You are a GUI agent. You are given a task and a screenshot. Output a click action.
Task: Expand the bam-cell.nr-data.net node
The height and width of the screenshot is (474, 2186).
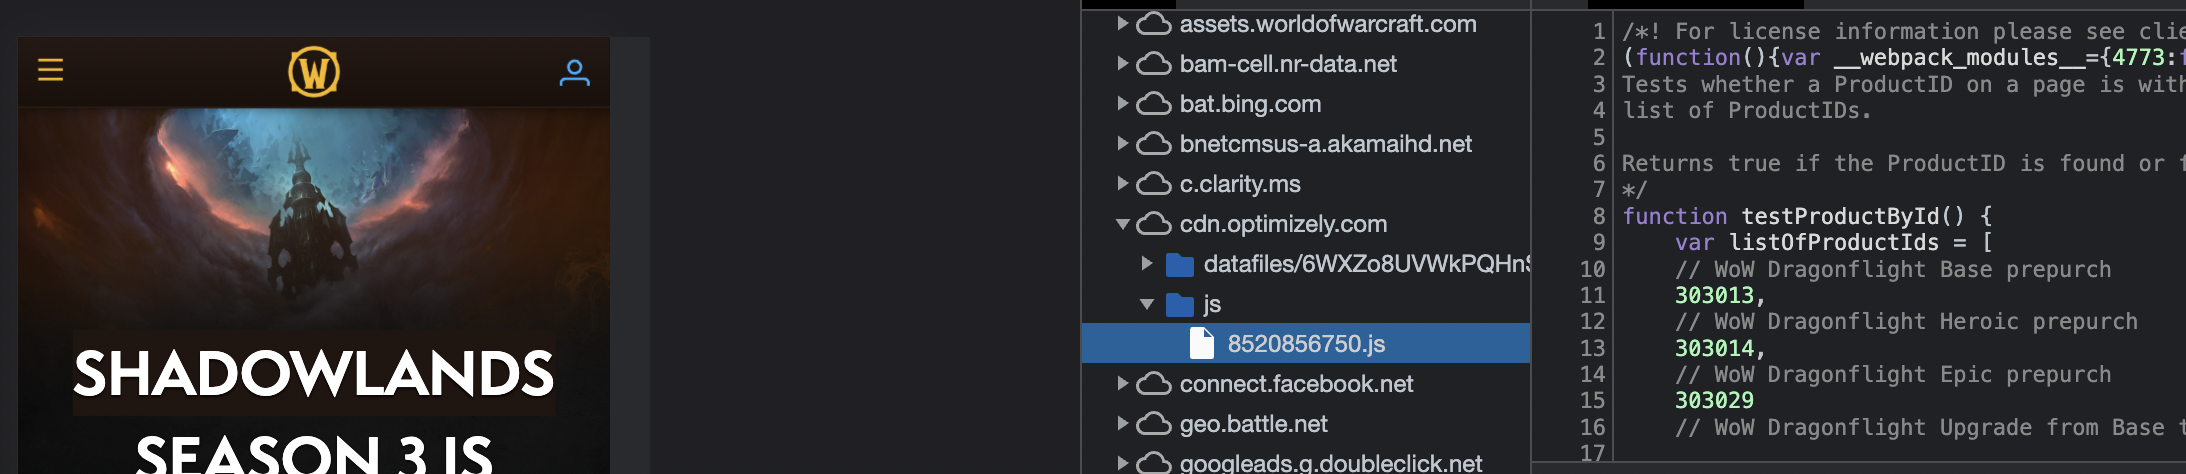1123,64
